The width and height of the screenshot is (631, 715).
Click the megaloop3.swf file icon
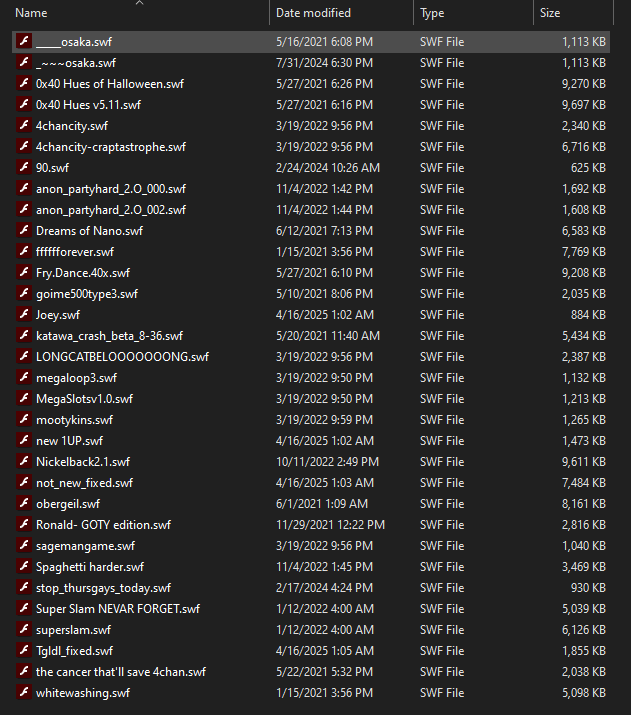24,377
